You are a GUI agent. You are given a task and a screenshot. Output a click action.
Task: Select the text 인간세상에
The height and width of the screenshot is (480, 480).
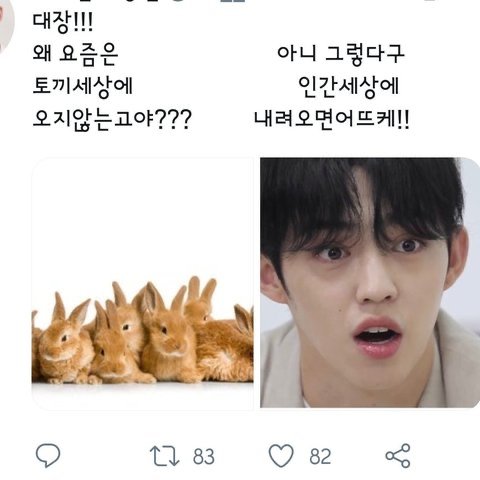point(349,87)
